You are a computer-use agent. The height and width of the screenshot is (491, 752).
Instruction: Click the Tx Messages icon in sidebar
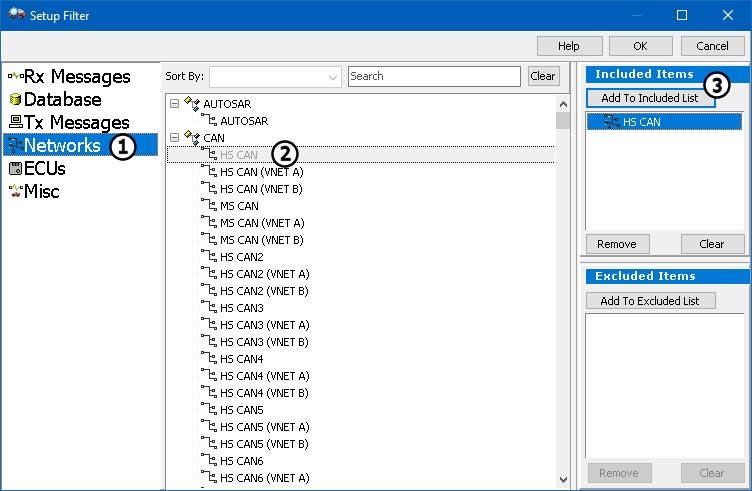tap(15, 123)
